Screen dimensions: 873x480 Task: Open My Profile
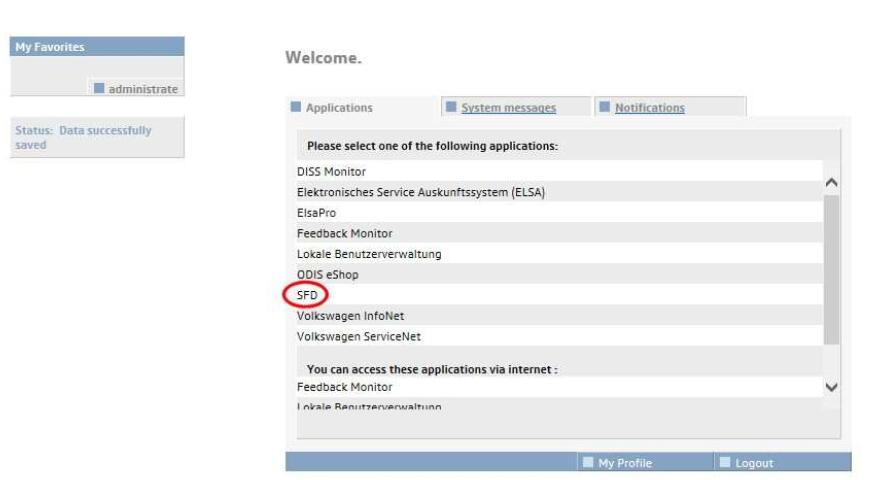point(625,463)
